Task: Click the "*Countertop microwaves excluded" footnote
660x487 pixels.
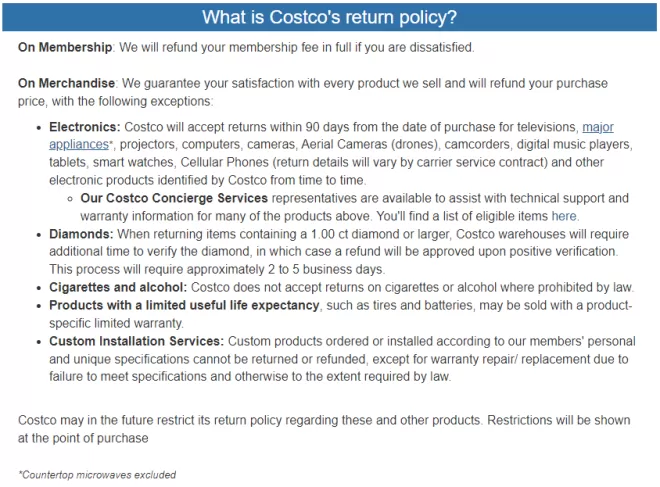Action: coord(97,475)
